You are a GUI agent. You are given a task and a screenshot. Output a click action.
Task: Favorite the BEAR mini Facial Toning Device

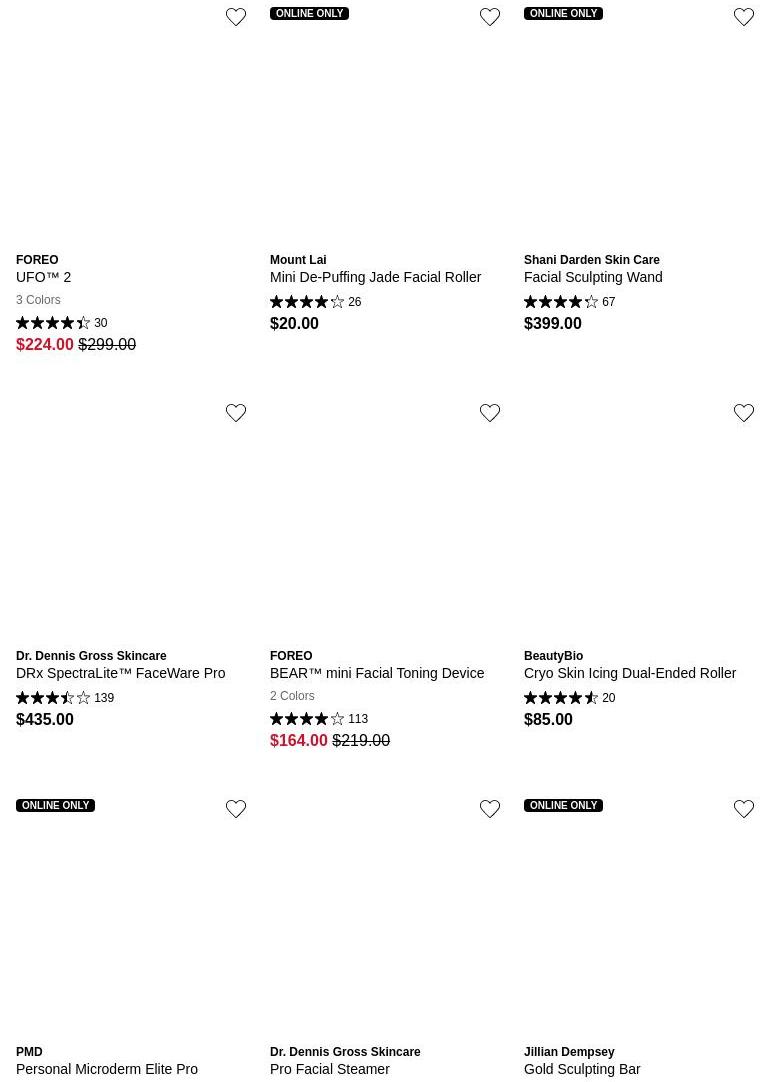coord(490,413)
